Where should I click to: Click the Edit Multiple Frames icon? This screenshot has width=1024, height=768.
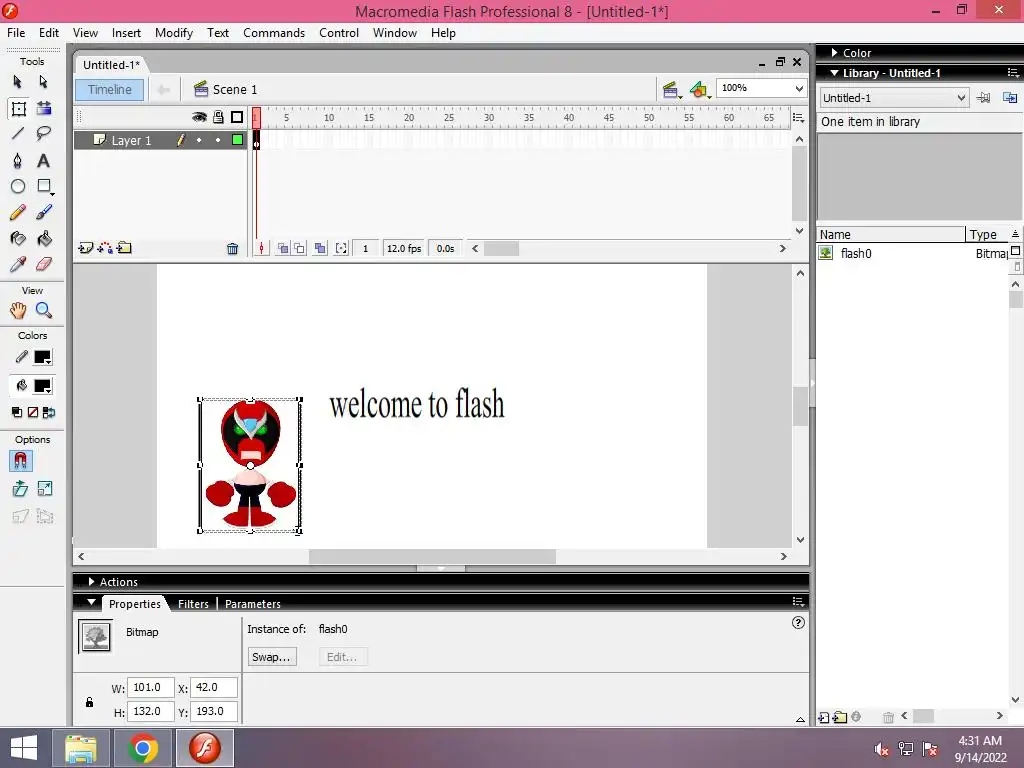[320, 249]
